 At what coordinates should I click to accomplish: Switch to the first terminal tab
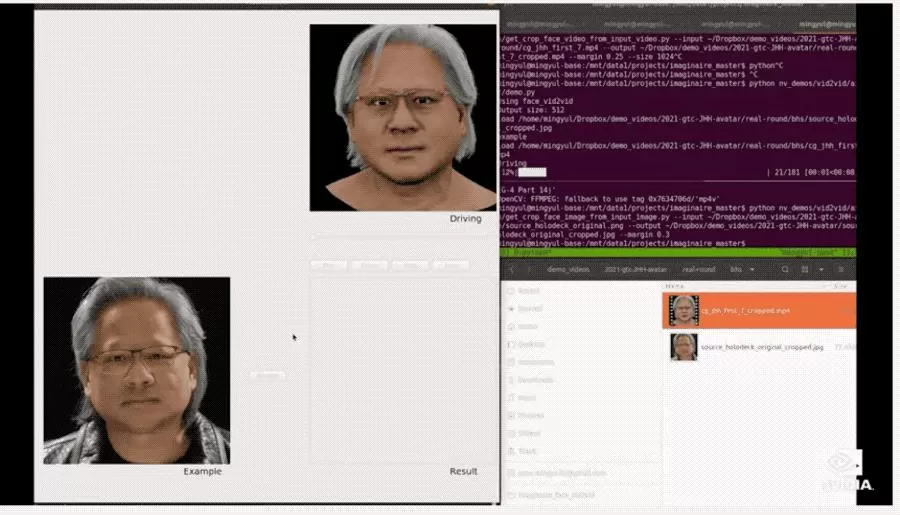click(x=538, y=24)
